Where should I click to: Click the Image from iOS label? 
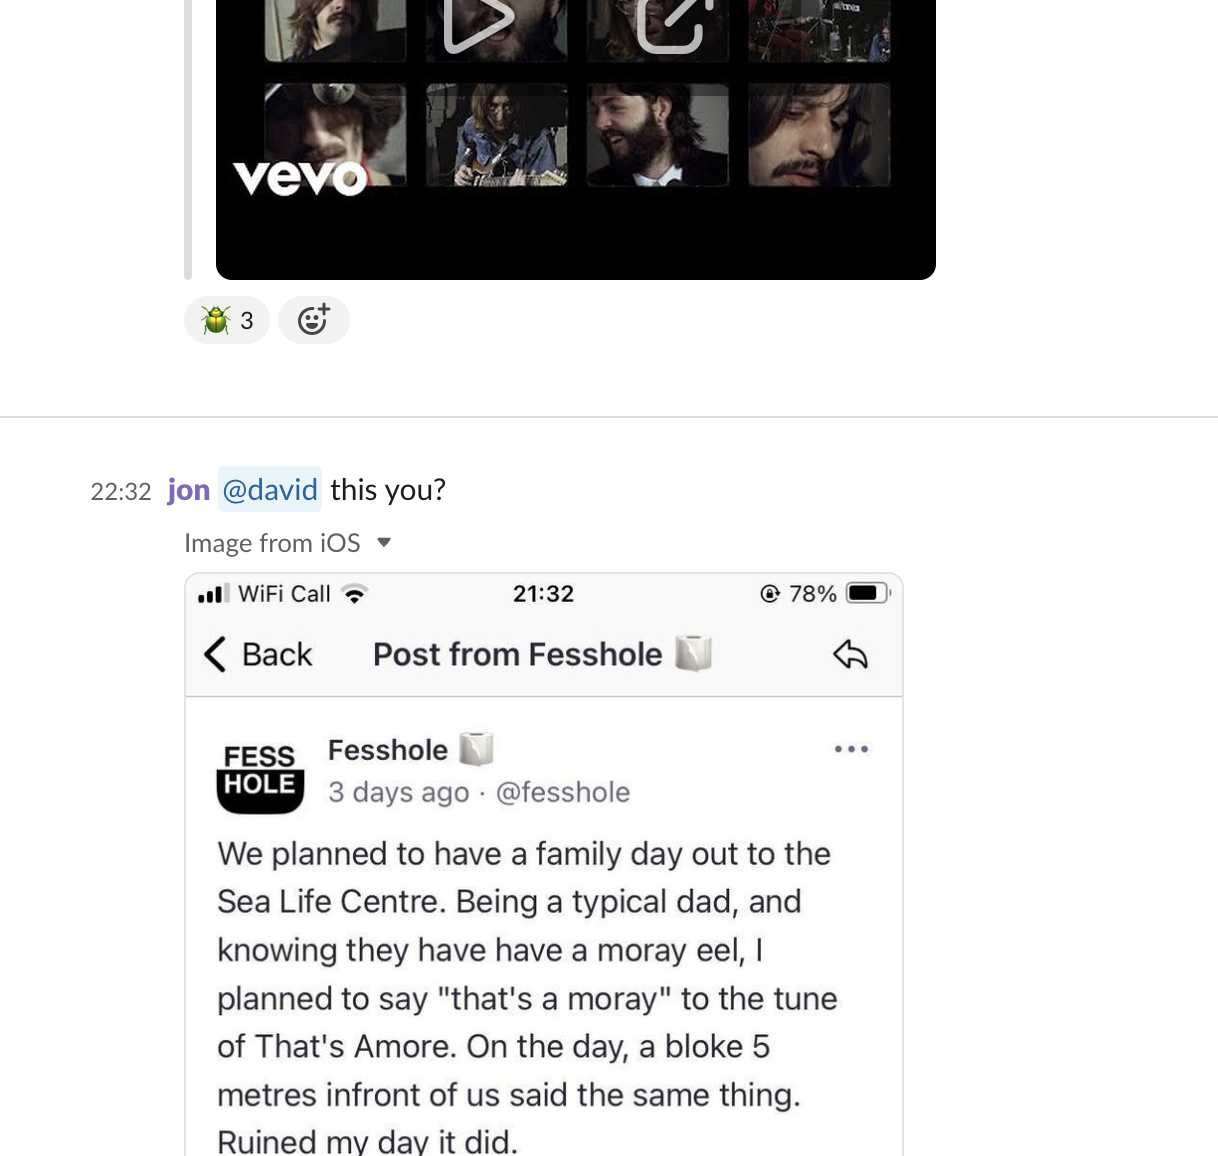click(272, 543)
